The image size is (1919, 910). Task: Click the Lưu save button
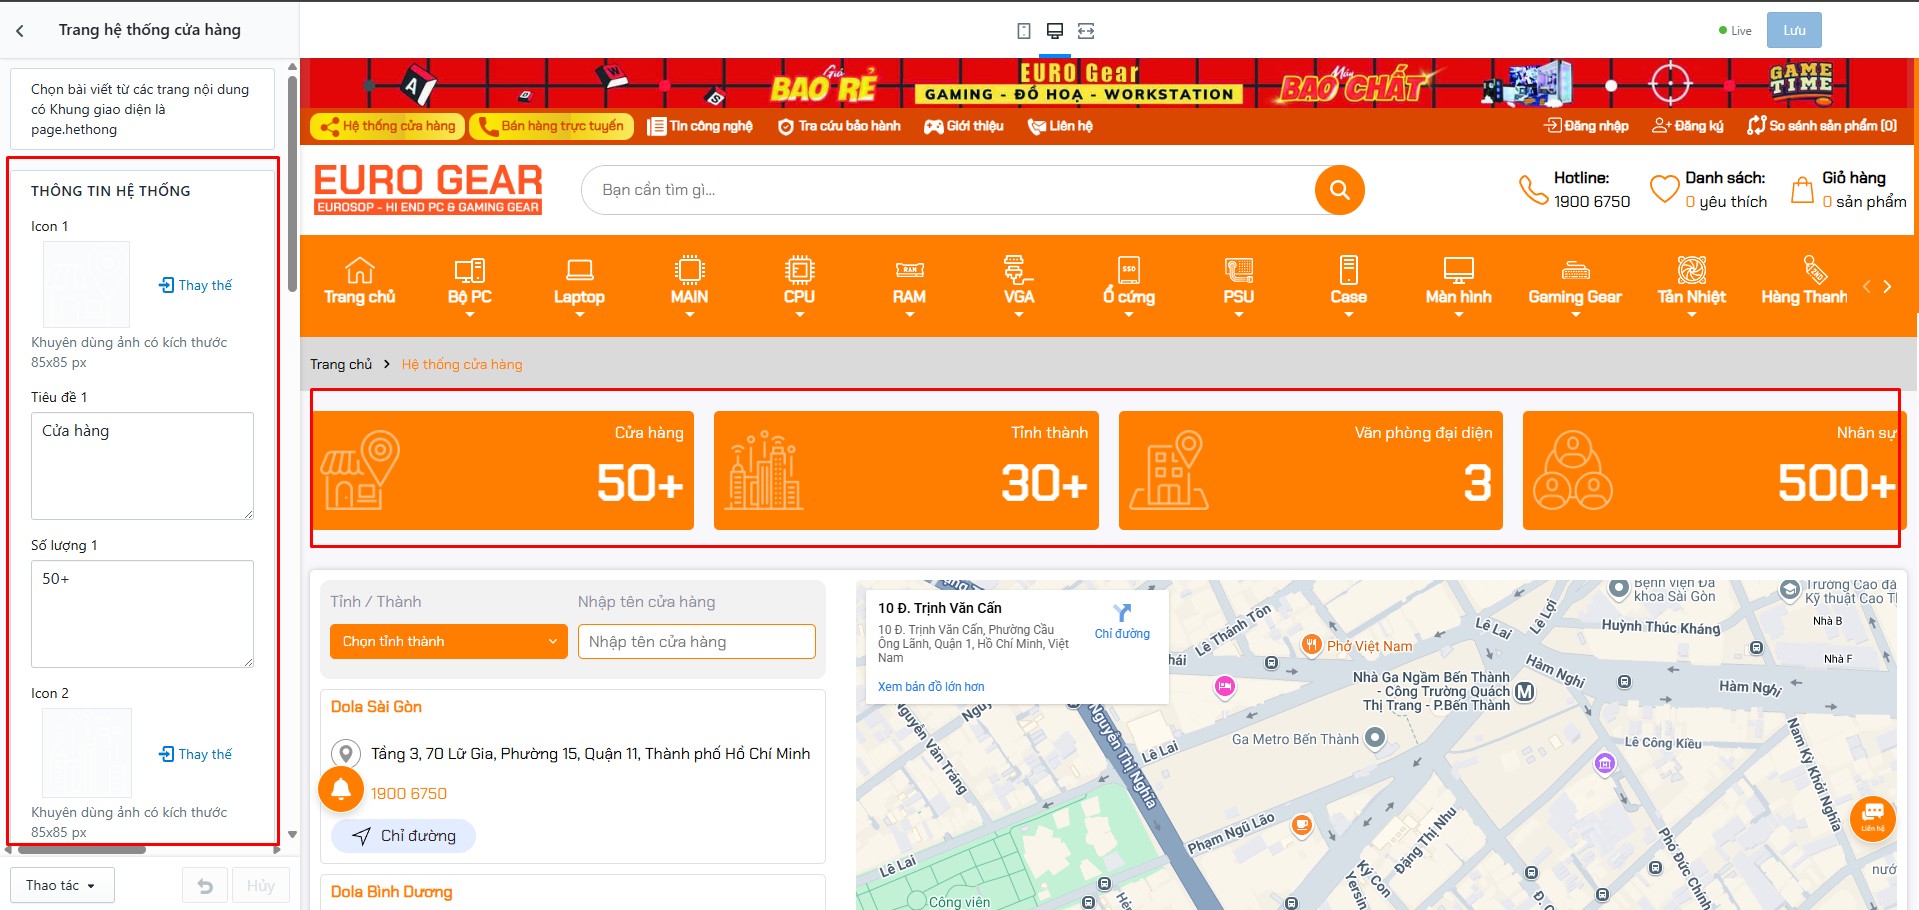[1794, 31]
